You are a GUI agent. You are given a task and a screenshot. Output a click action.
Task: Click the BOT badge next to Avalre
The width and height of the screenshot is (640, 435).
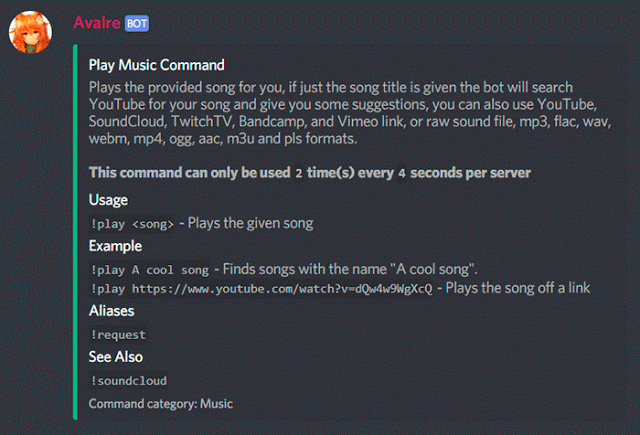(137, 23)
